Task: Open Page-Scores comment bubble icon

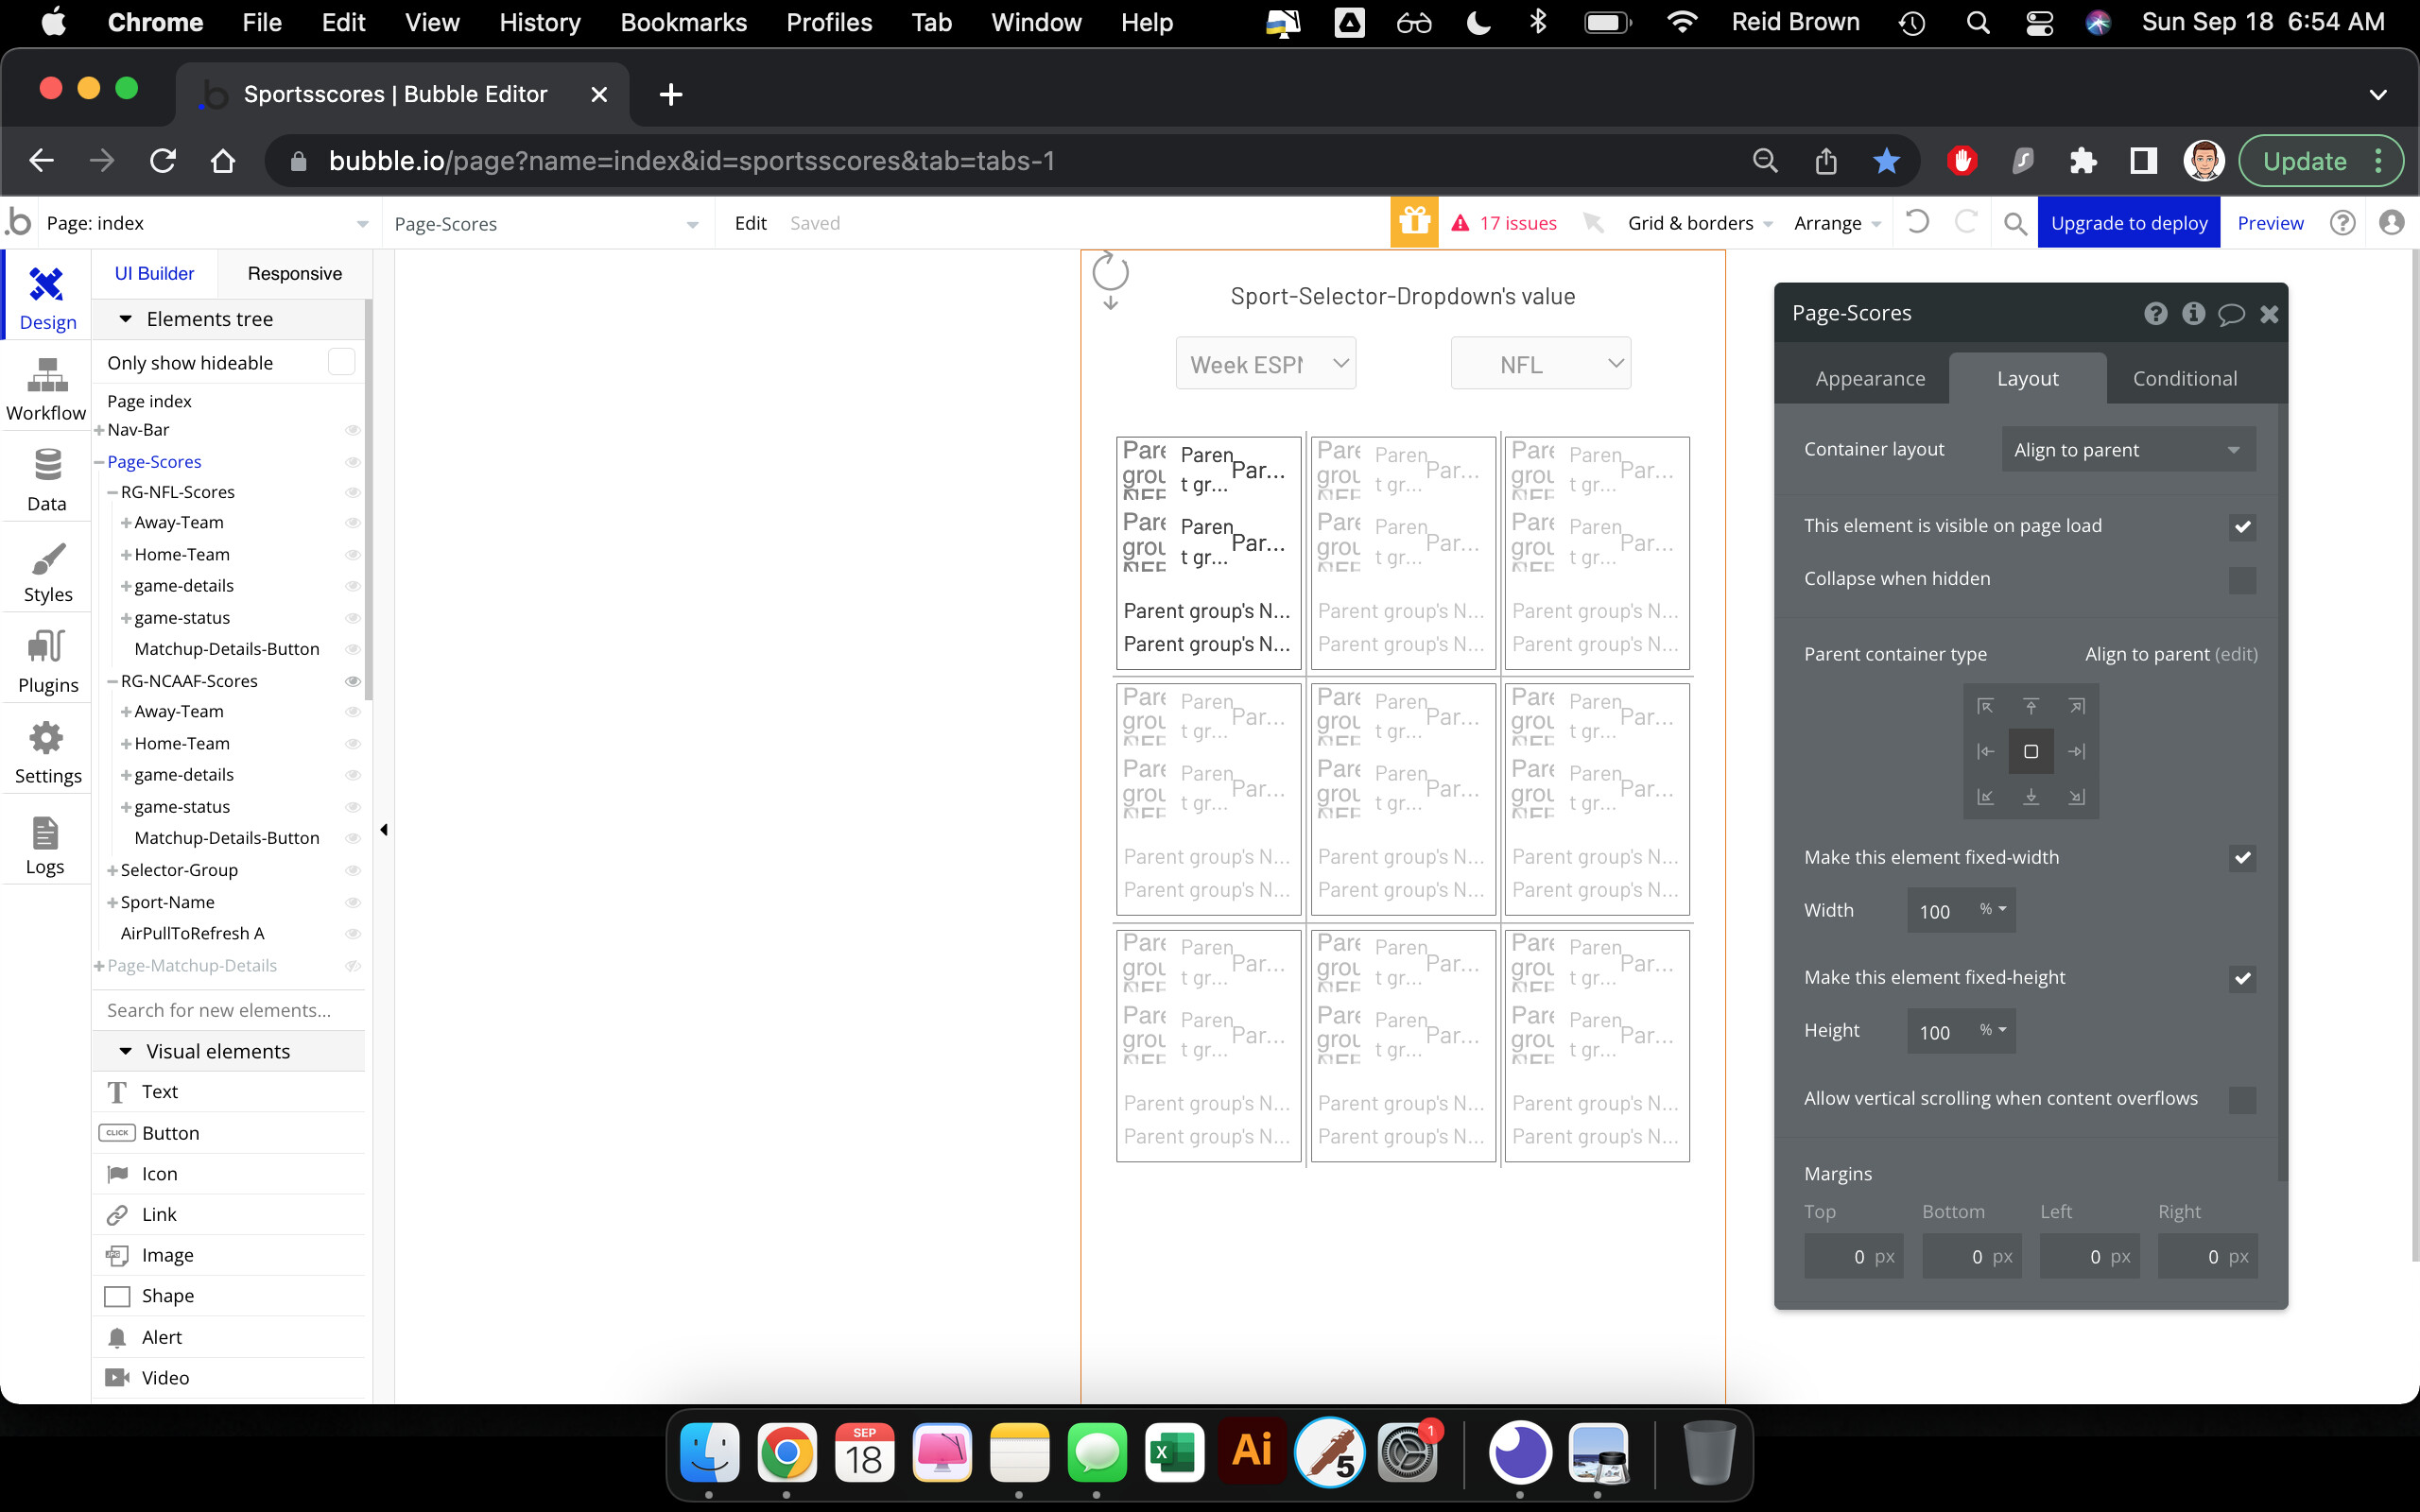Action: point(2231,315)
